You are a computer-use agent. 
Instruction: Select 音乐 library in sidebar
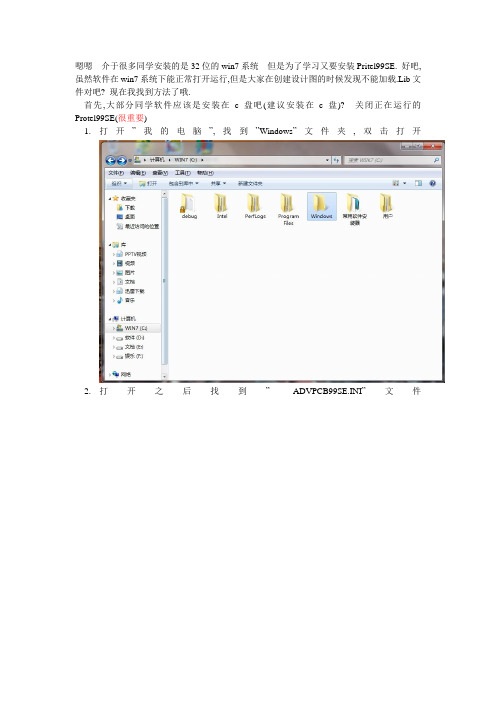point(126,300)
